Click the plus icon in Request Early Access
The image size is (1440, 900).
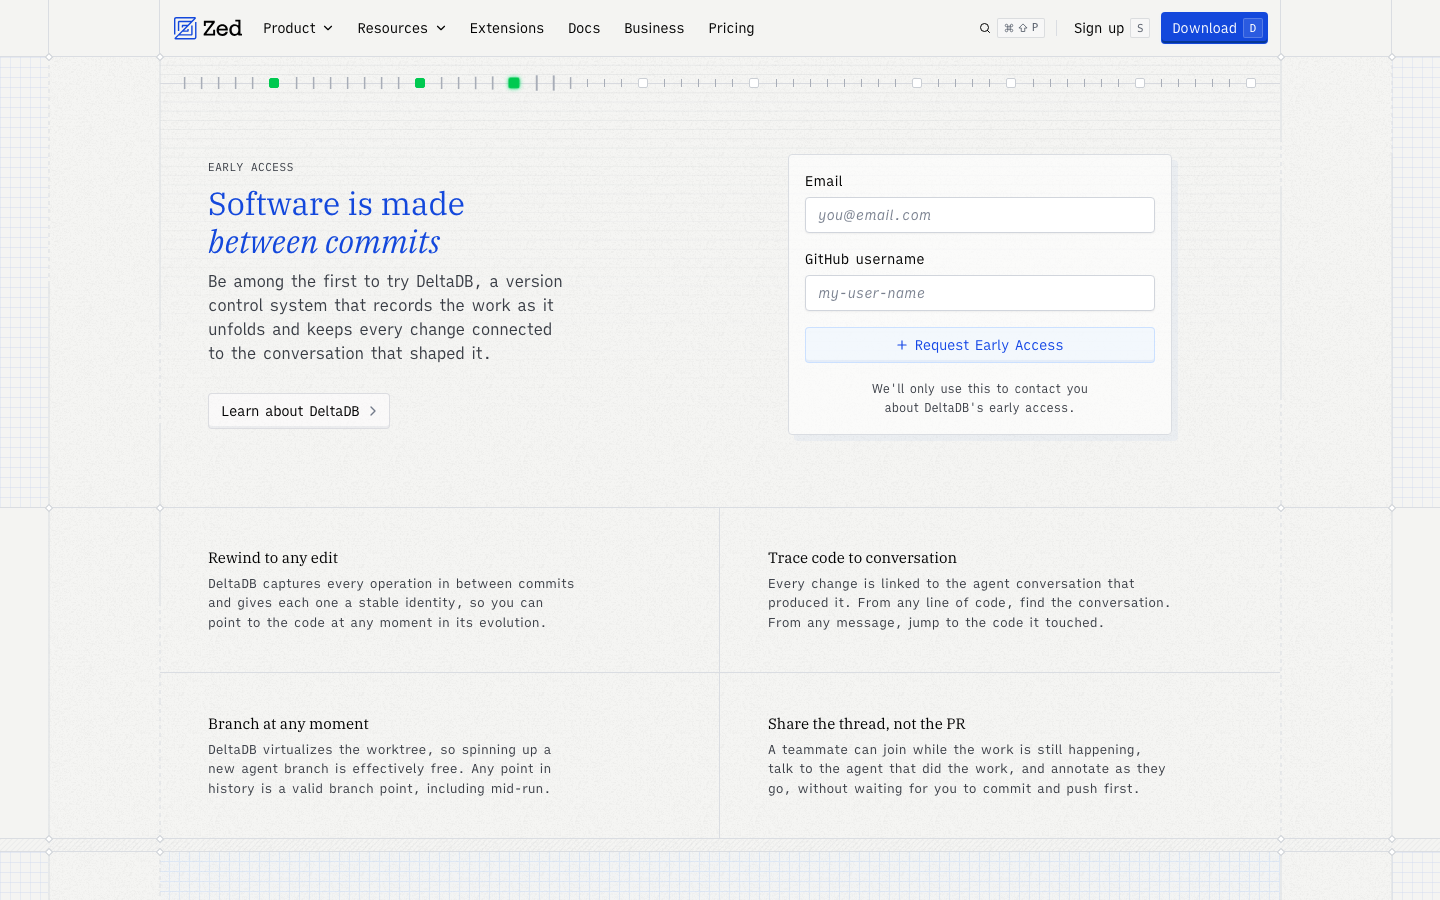[x=902, y=345]
